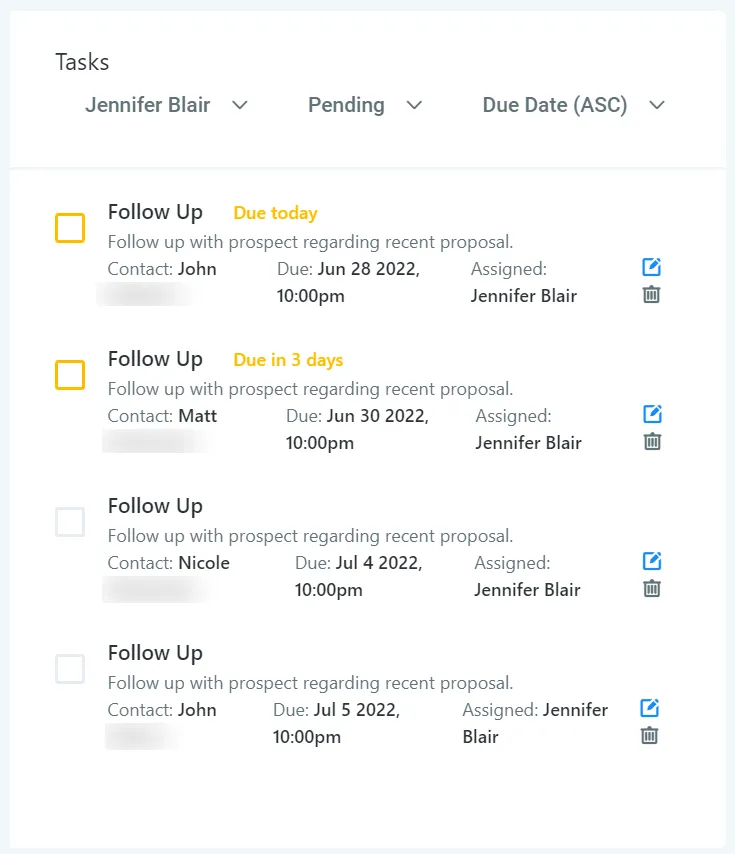Open the Jennifer Blair assignee dropdown
This screenshot has width=735, height=854.
pos(166,105)
